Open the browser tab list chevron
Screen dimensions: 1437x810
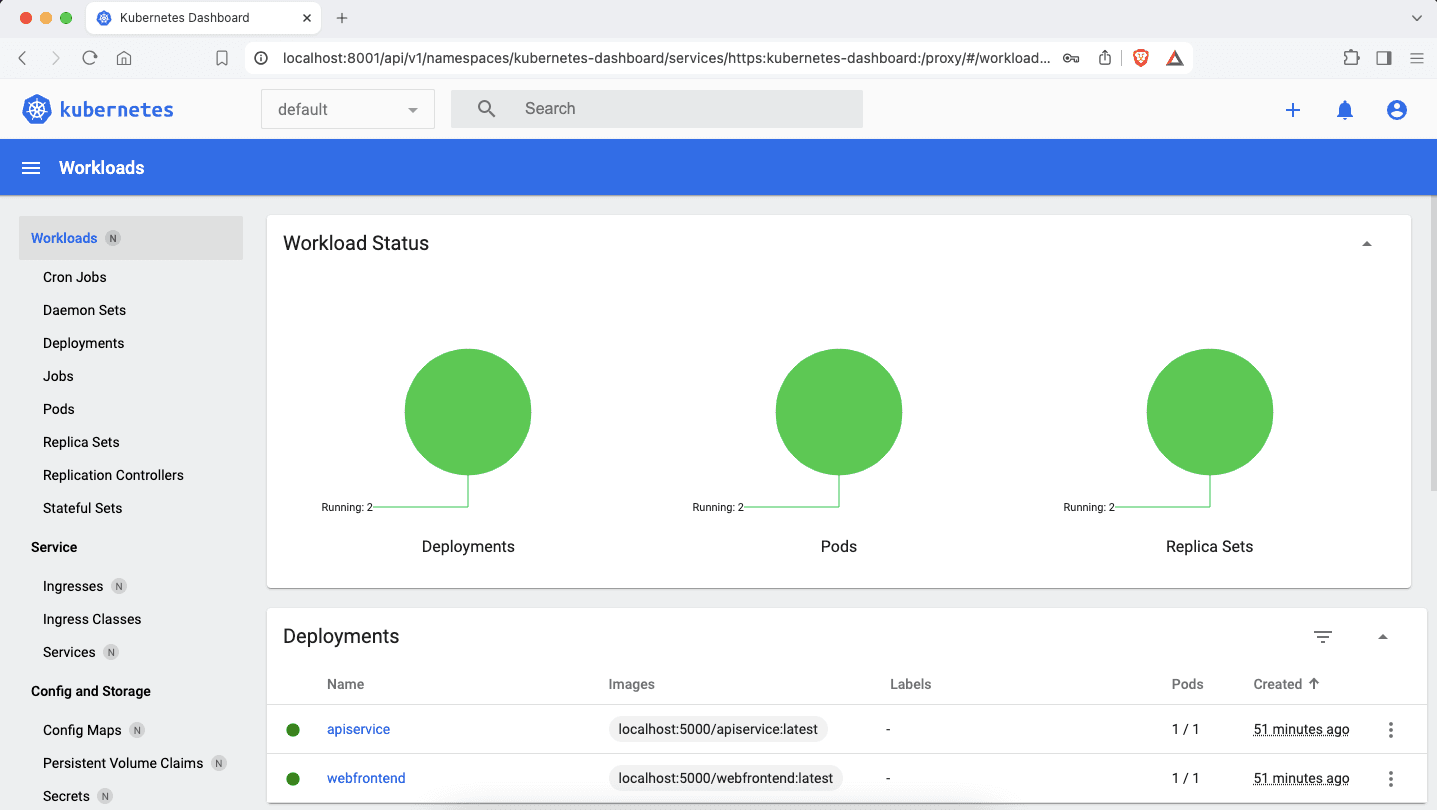pyautogui.click(x=1417, y=18)
